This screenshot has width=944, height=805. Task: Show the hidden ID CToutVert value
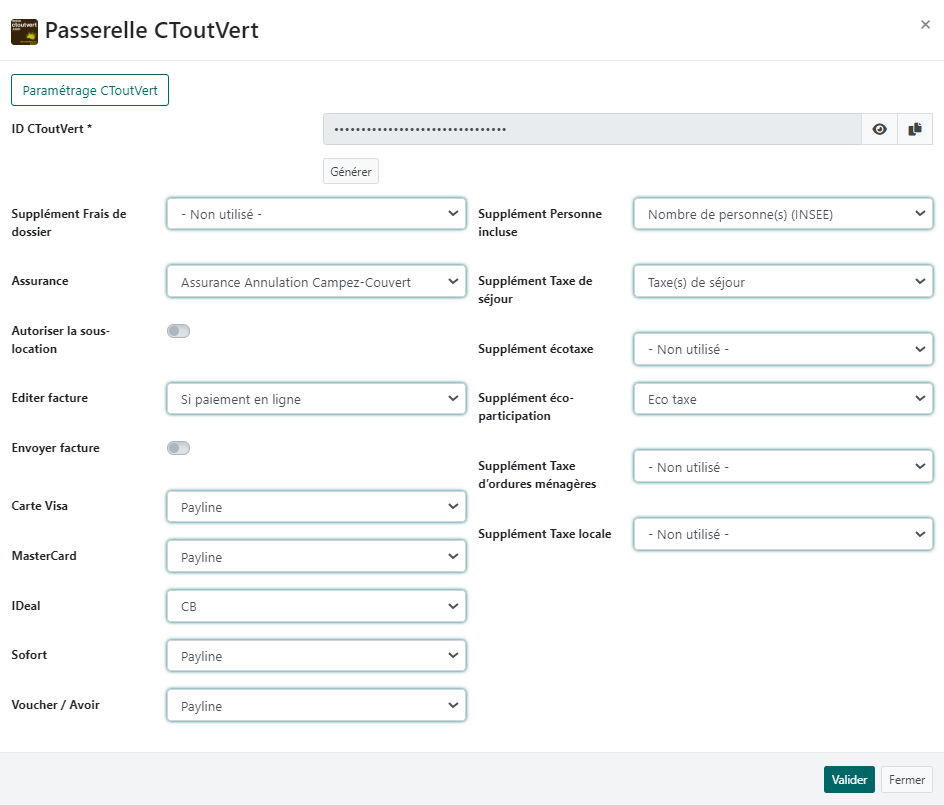pyautogui.click(x=879, y=129)
